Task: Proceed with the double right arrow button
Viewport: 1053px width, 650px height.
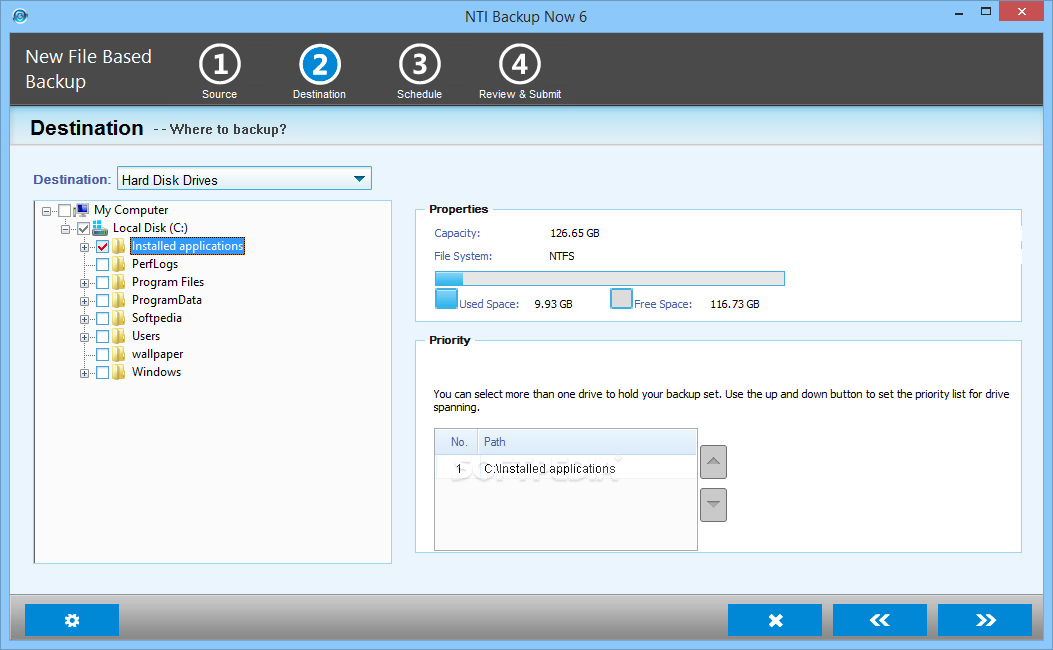Action: (985, 620)
